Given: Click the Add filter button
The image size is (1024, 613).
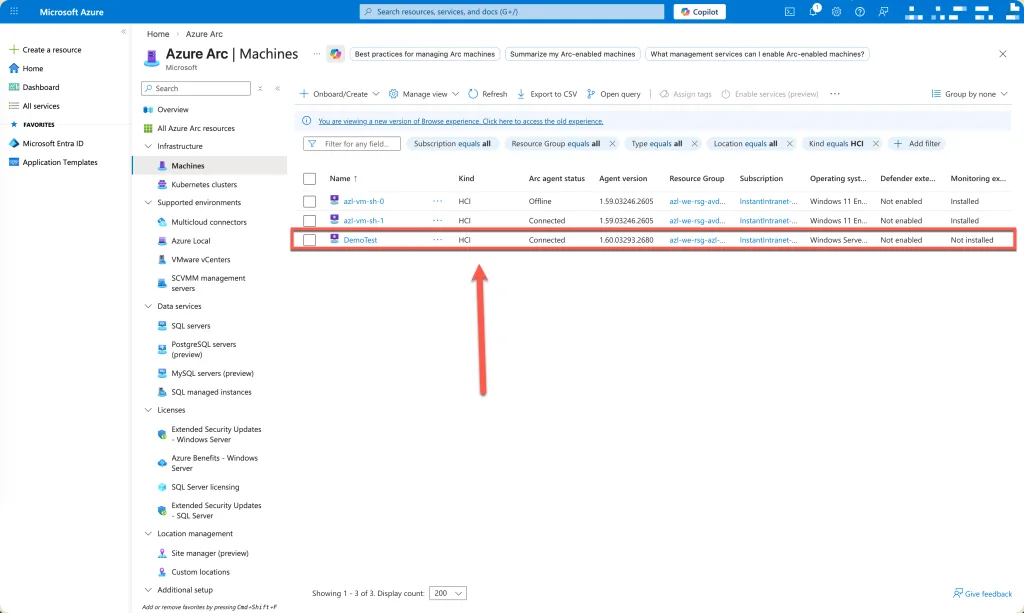Looking at the screenshot, I should point(917,144).
